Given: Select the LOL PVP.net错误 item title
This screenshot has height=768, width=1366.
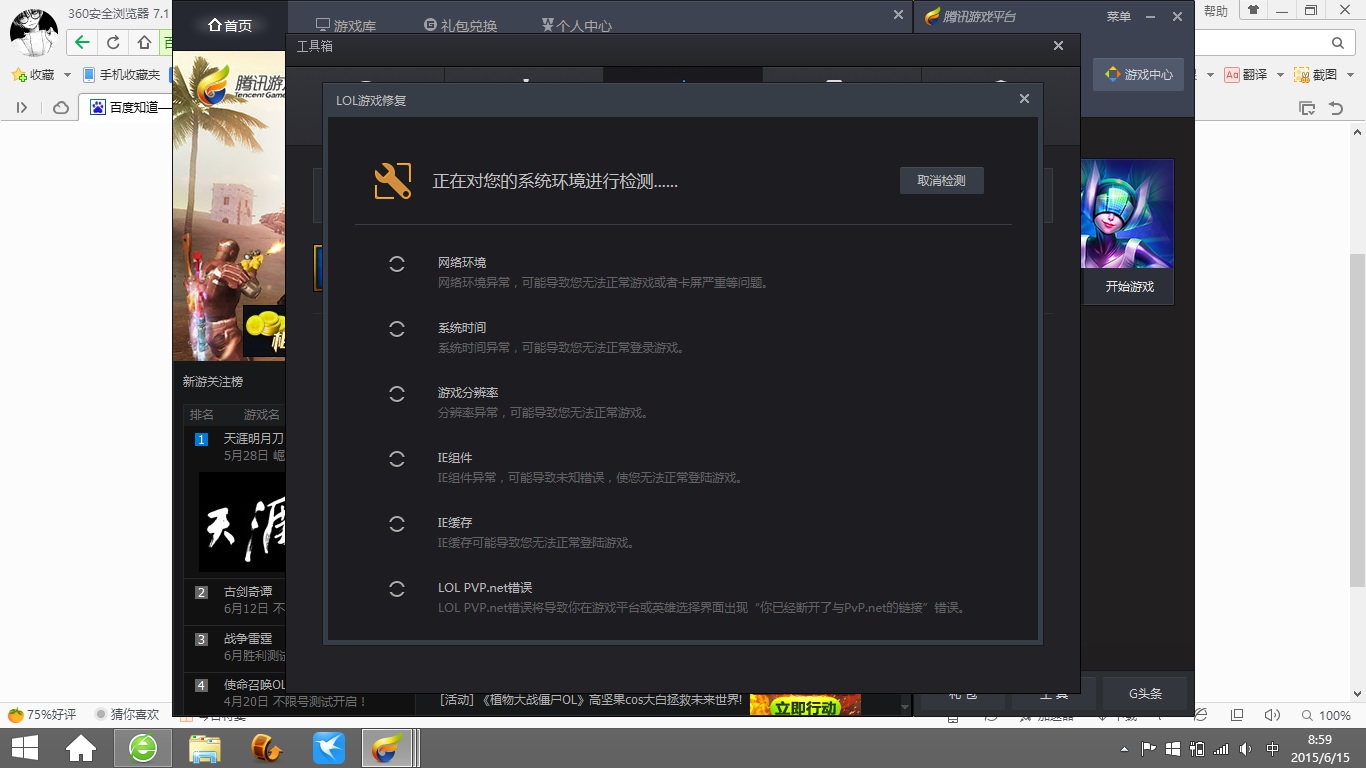Looking at the screenshot, I should click(x=485, y=588).
